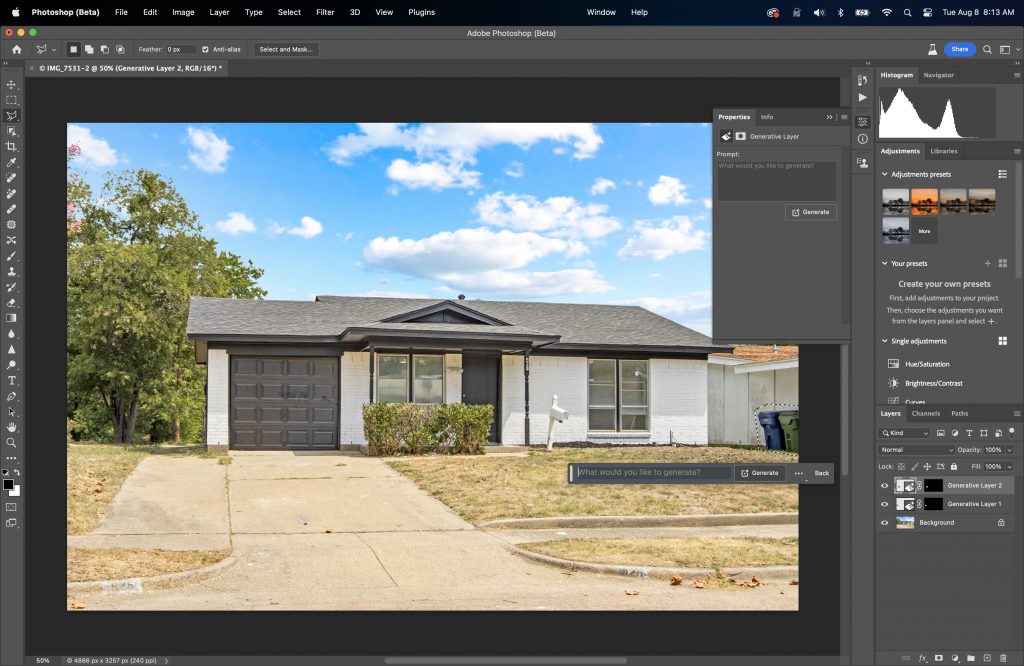
Task: Click the Back button on task bar
Action: point(822,473)
